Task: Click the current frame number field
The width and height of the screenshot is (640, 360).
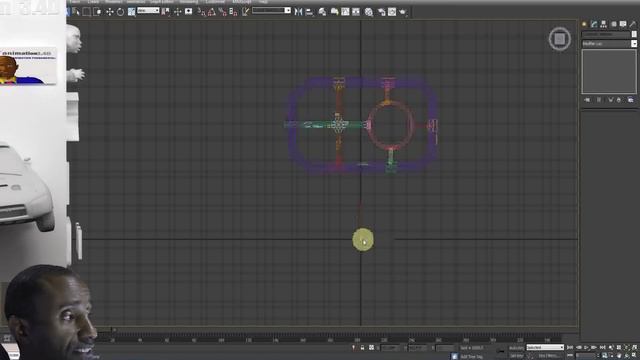Action: 586,356
